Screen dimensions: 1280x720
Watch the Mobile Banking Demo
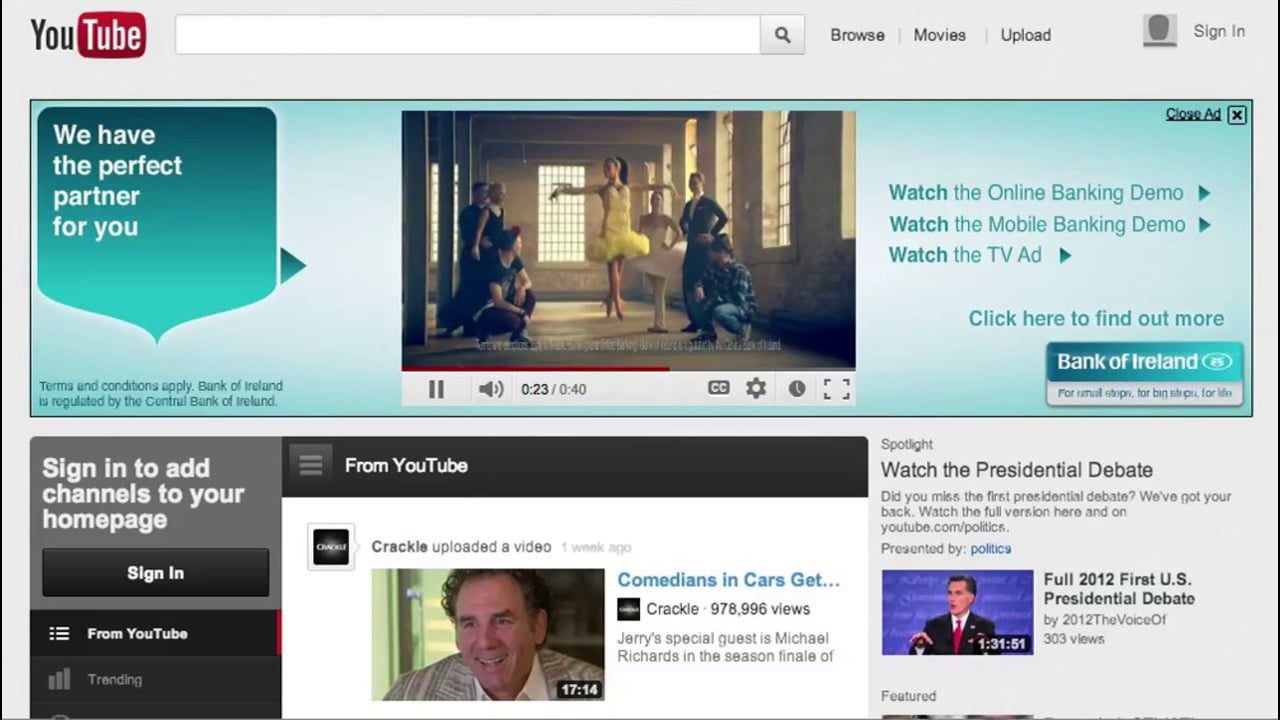[1050, 224]
